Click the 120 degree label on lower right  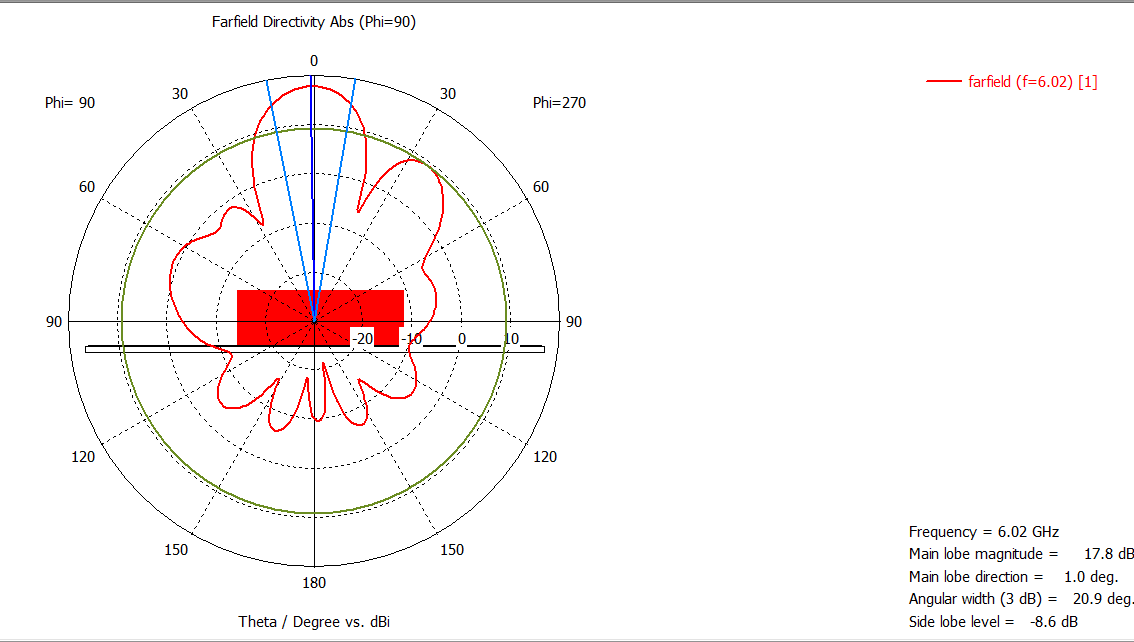(x=545, y=457)
